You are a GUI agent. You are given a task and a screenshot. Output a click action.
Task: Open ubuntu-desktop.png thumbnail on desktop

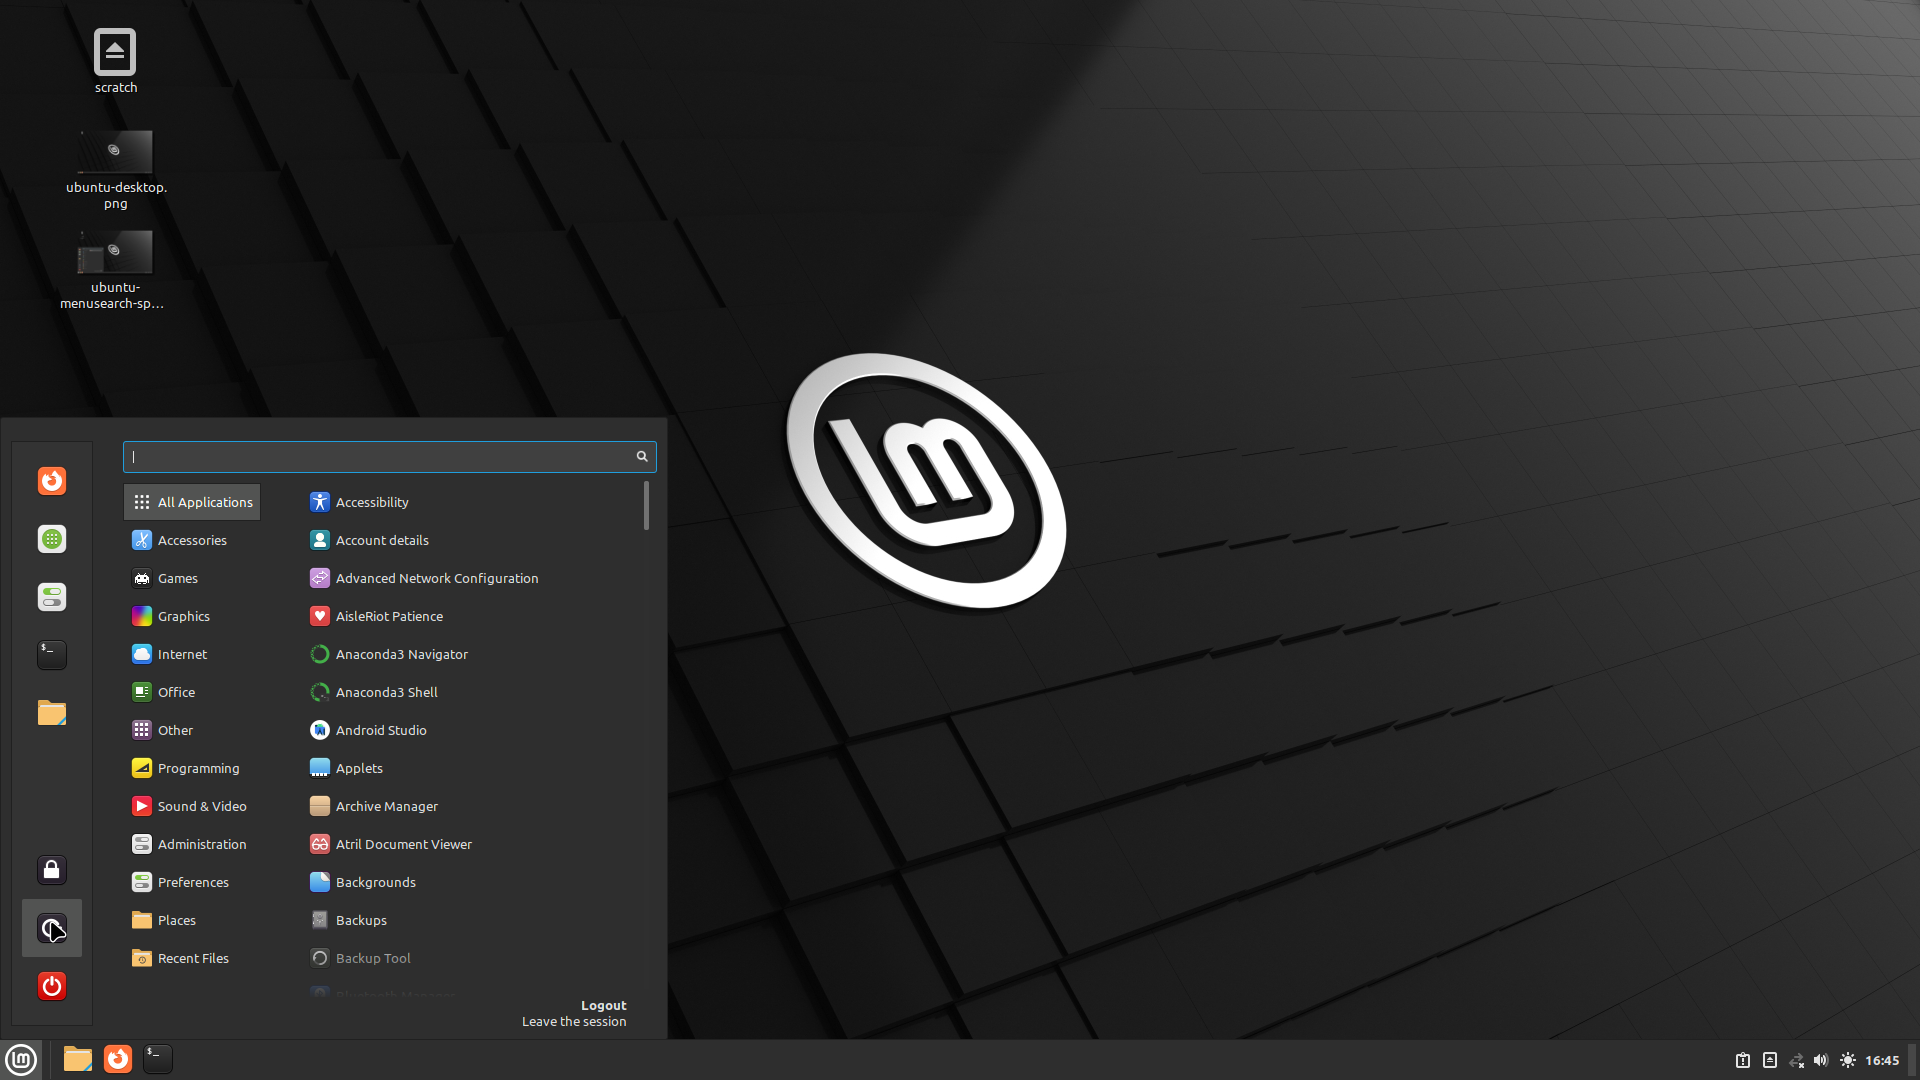point(116,152)
